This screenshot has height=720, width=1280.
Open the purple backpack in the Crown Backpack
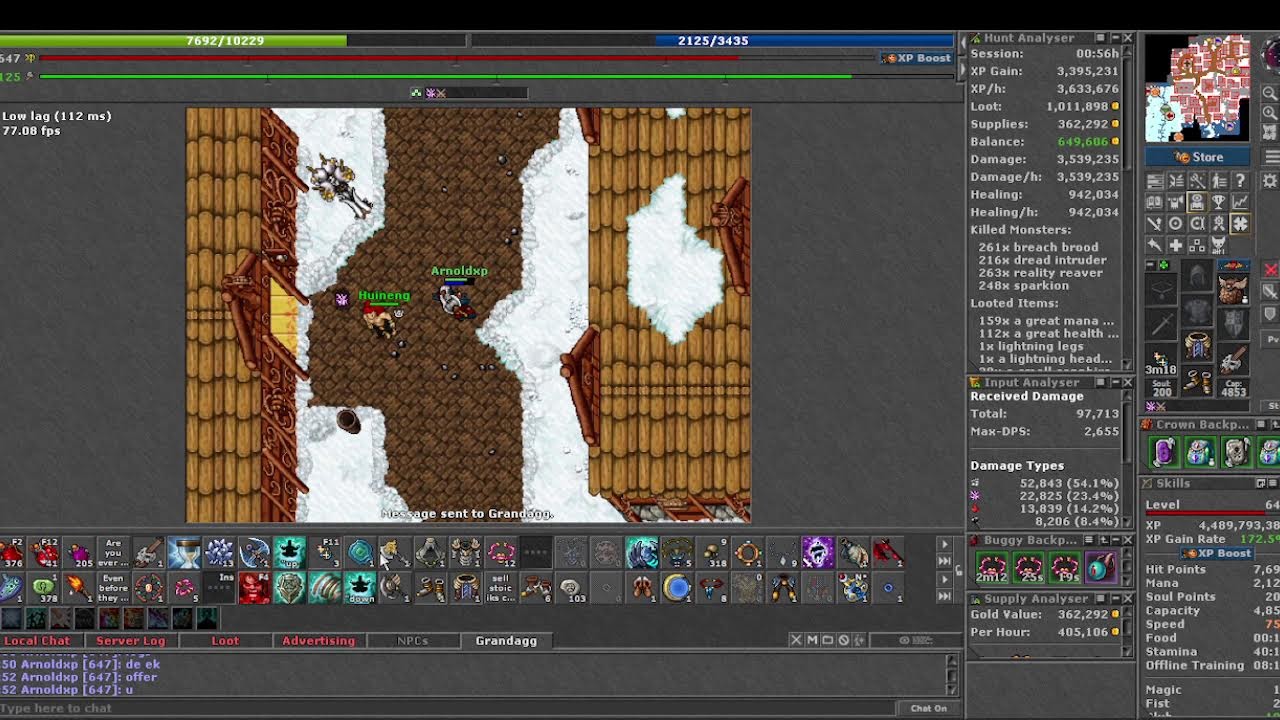[x=1164, y=452]
